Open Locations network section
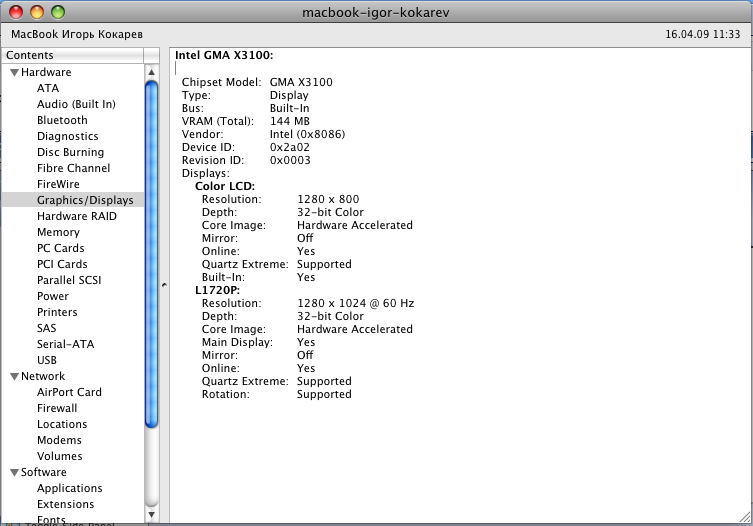The image size is (753, 526). 62,424
